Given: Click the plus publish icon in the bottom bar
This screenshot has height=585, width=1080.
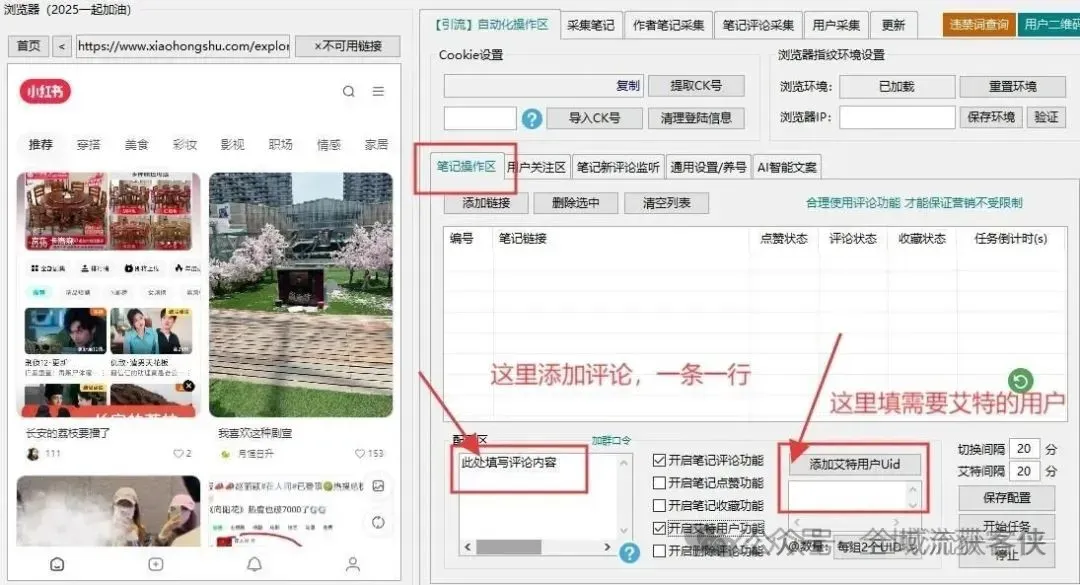Looking at the screenshot, I should (155, 564).
